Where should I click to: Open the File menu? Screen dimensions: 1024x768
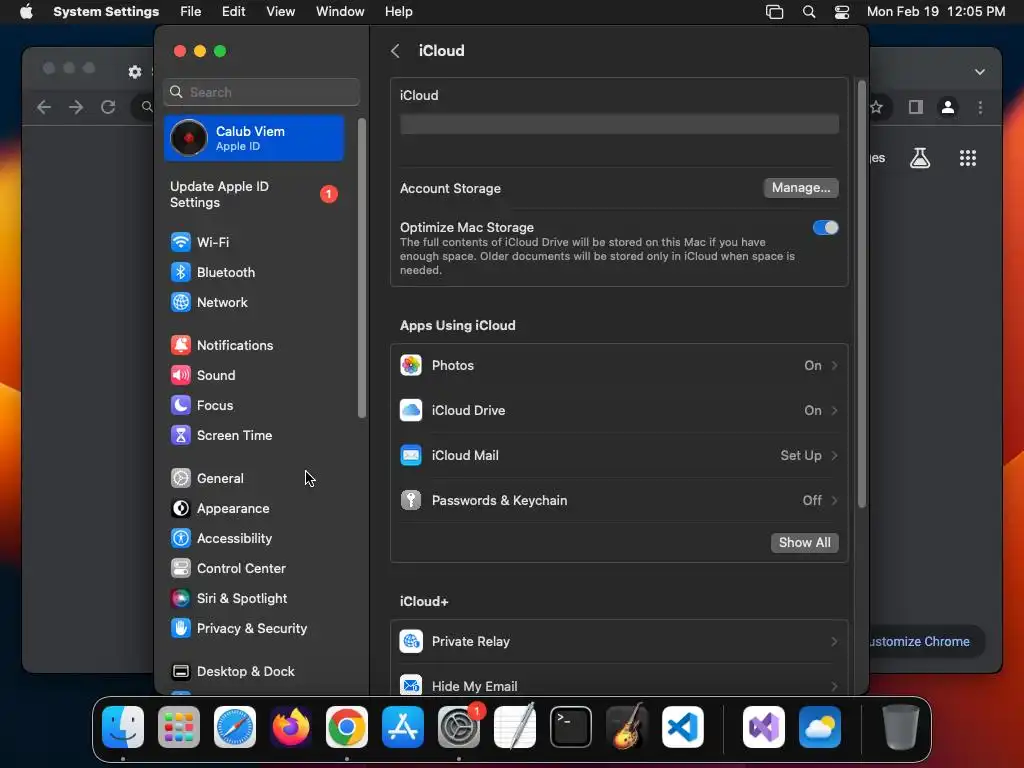point(191,12)
